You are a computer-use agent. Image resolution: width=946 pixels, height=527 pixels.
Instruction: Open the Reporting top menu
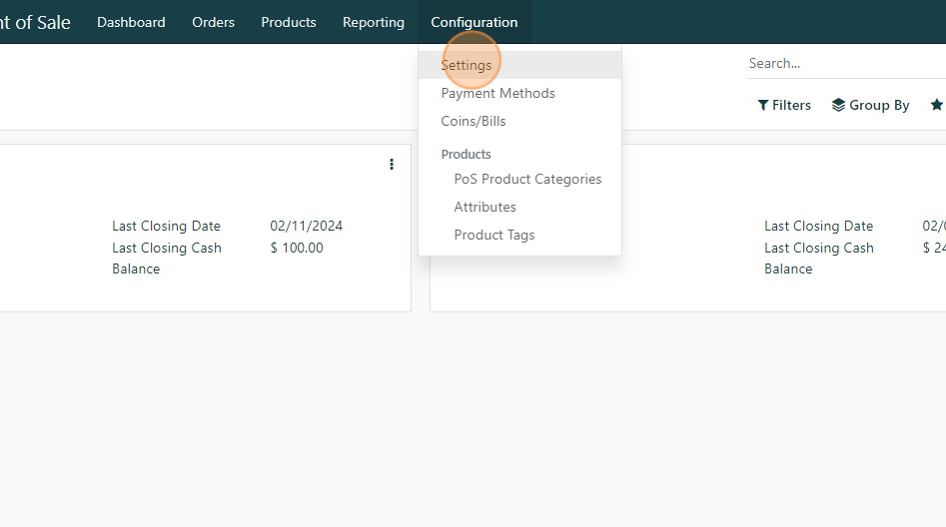(x=373, y=22)
